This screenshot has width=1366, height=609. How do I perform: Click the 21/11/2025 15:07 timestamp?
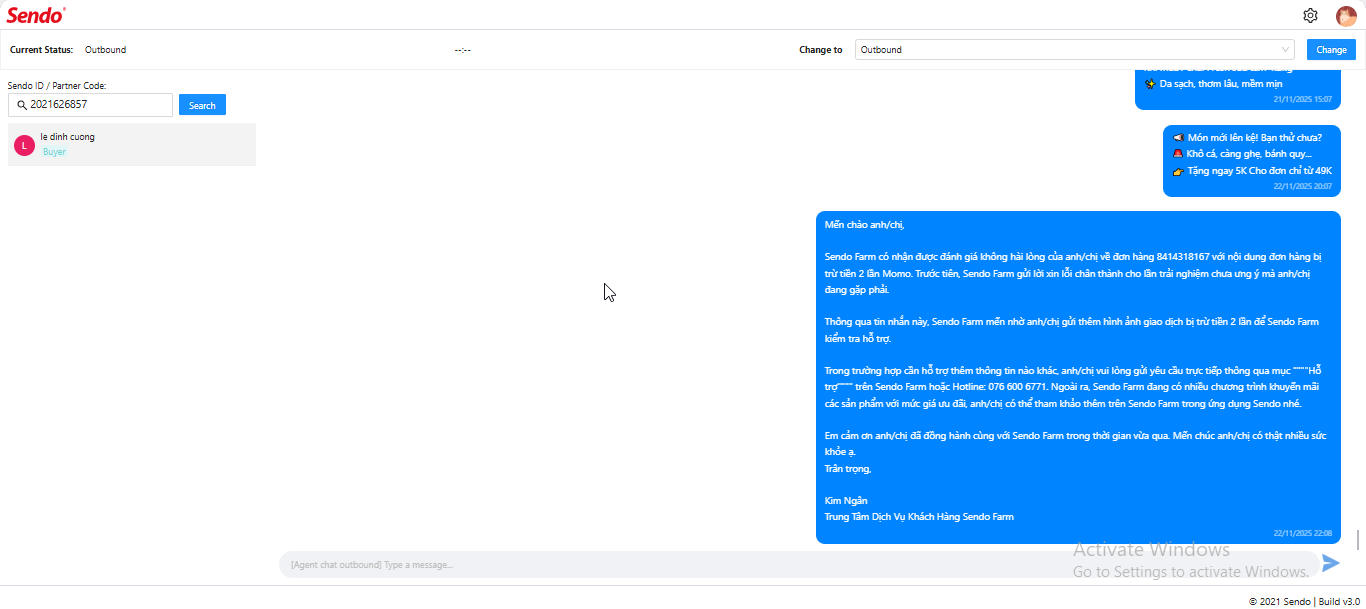tap(1302, 99)
